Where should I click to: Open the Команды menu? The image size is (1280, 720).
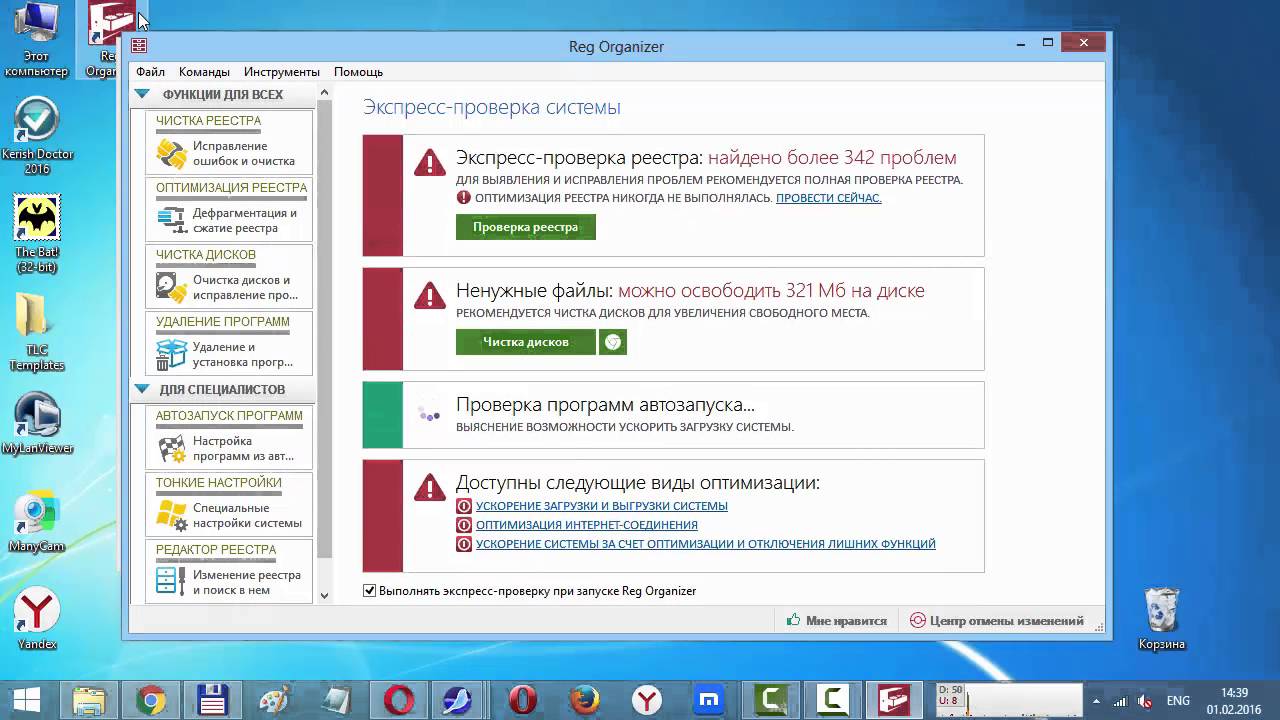(x=204, y=72)
